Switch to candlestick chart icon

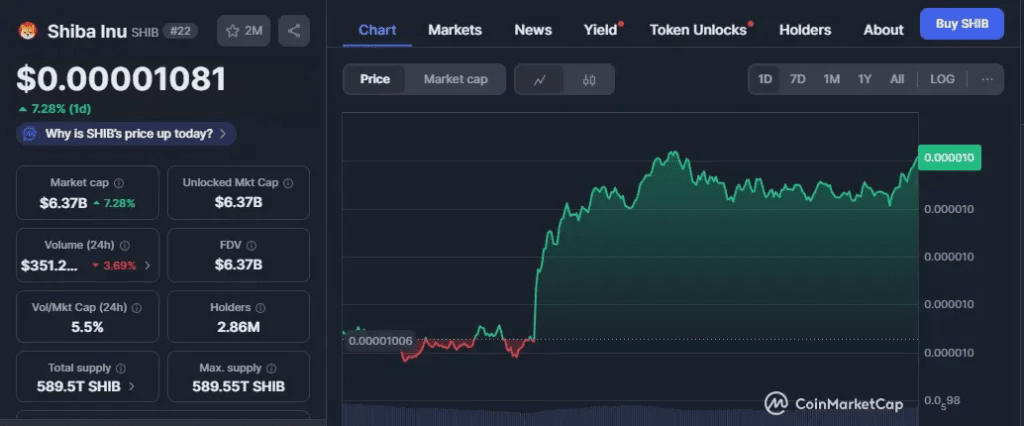589,79
